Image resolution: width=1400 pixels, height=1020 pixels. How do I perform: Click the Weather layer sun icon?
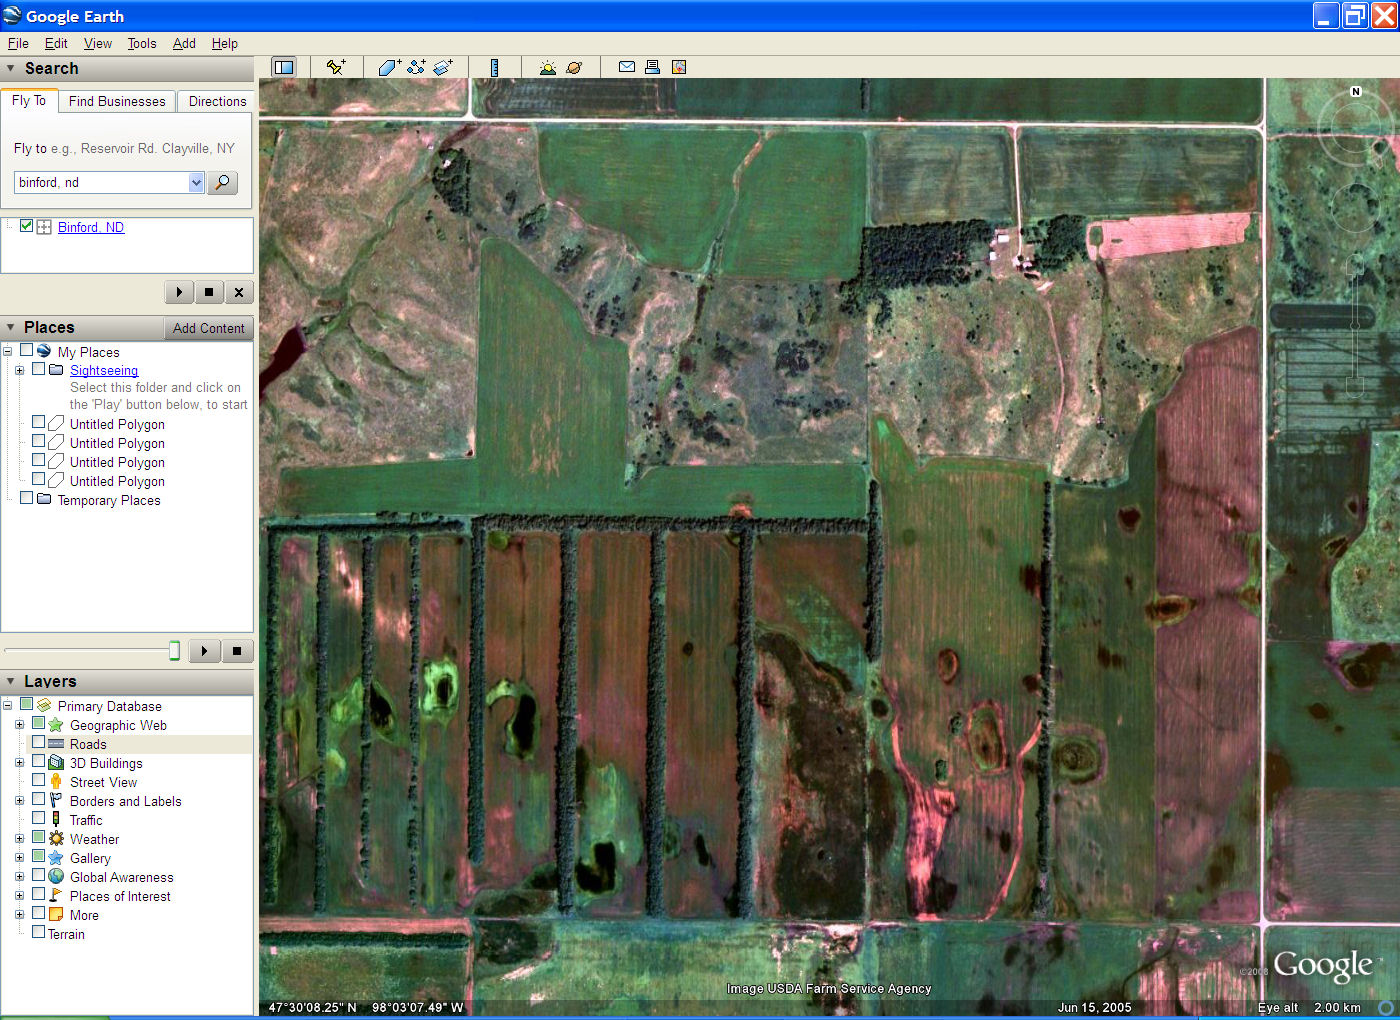56,838
